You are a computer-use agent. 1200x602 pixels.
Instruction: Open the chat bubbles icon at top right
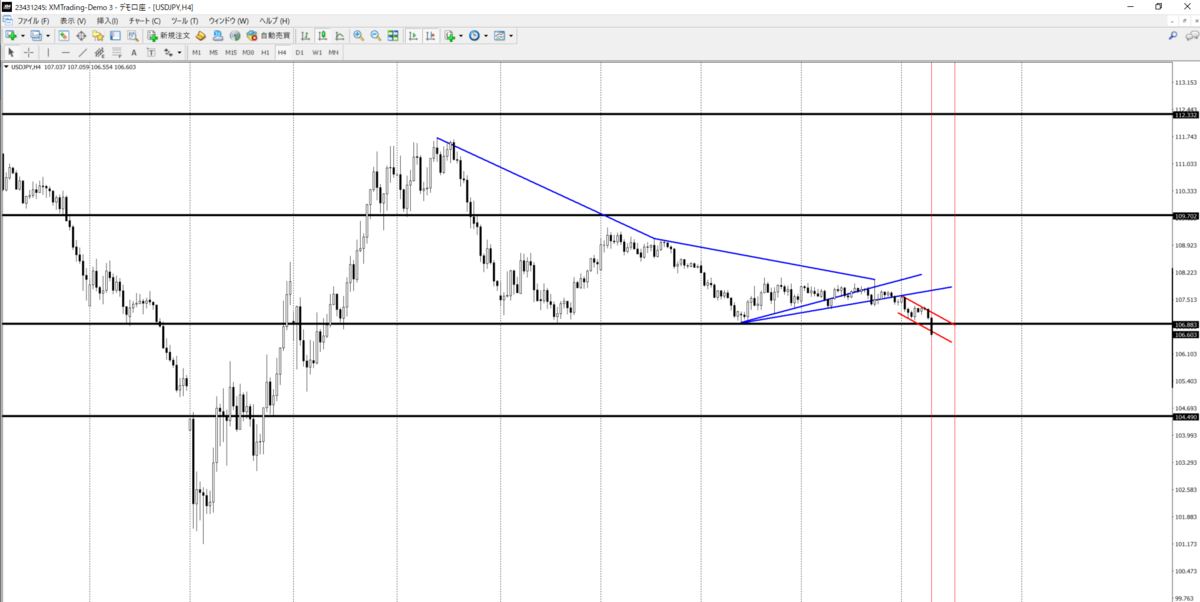click(x=1190, y=35)
